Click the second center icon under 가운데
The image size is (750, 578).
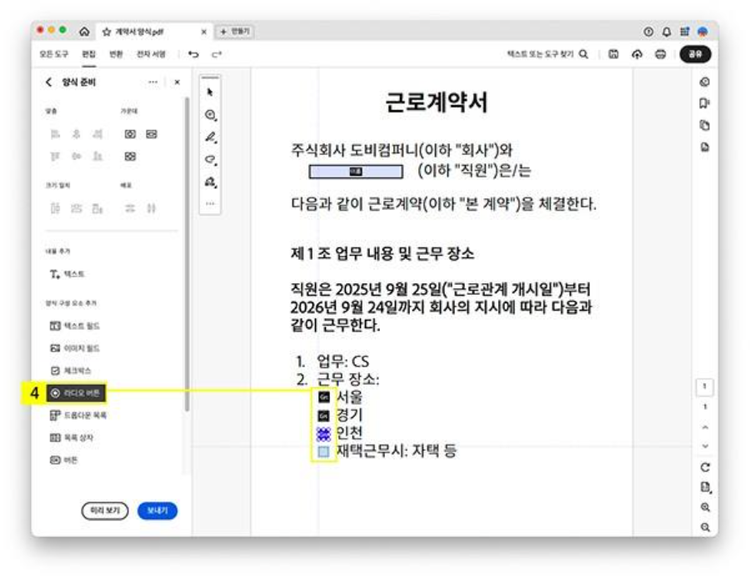point(152,134)
